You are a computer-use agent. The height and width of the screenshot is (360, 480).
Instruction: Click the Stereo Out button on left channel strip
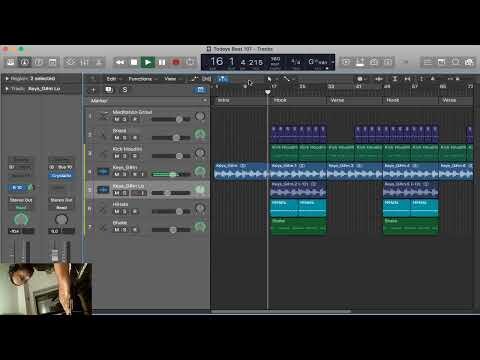tap(21, 200)
